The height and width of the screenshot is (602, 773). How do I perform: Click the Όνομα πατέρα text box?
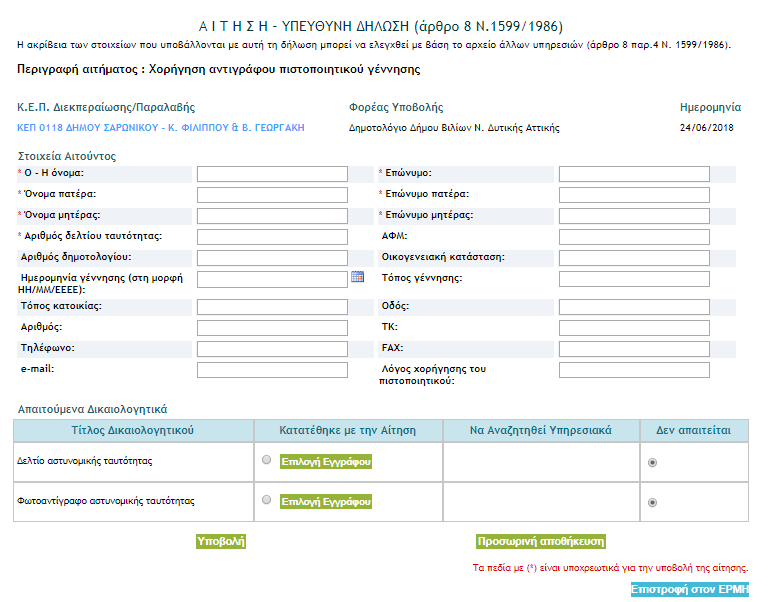click(272, 195)
